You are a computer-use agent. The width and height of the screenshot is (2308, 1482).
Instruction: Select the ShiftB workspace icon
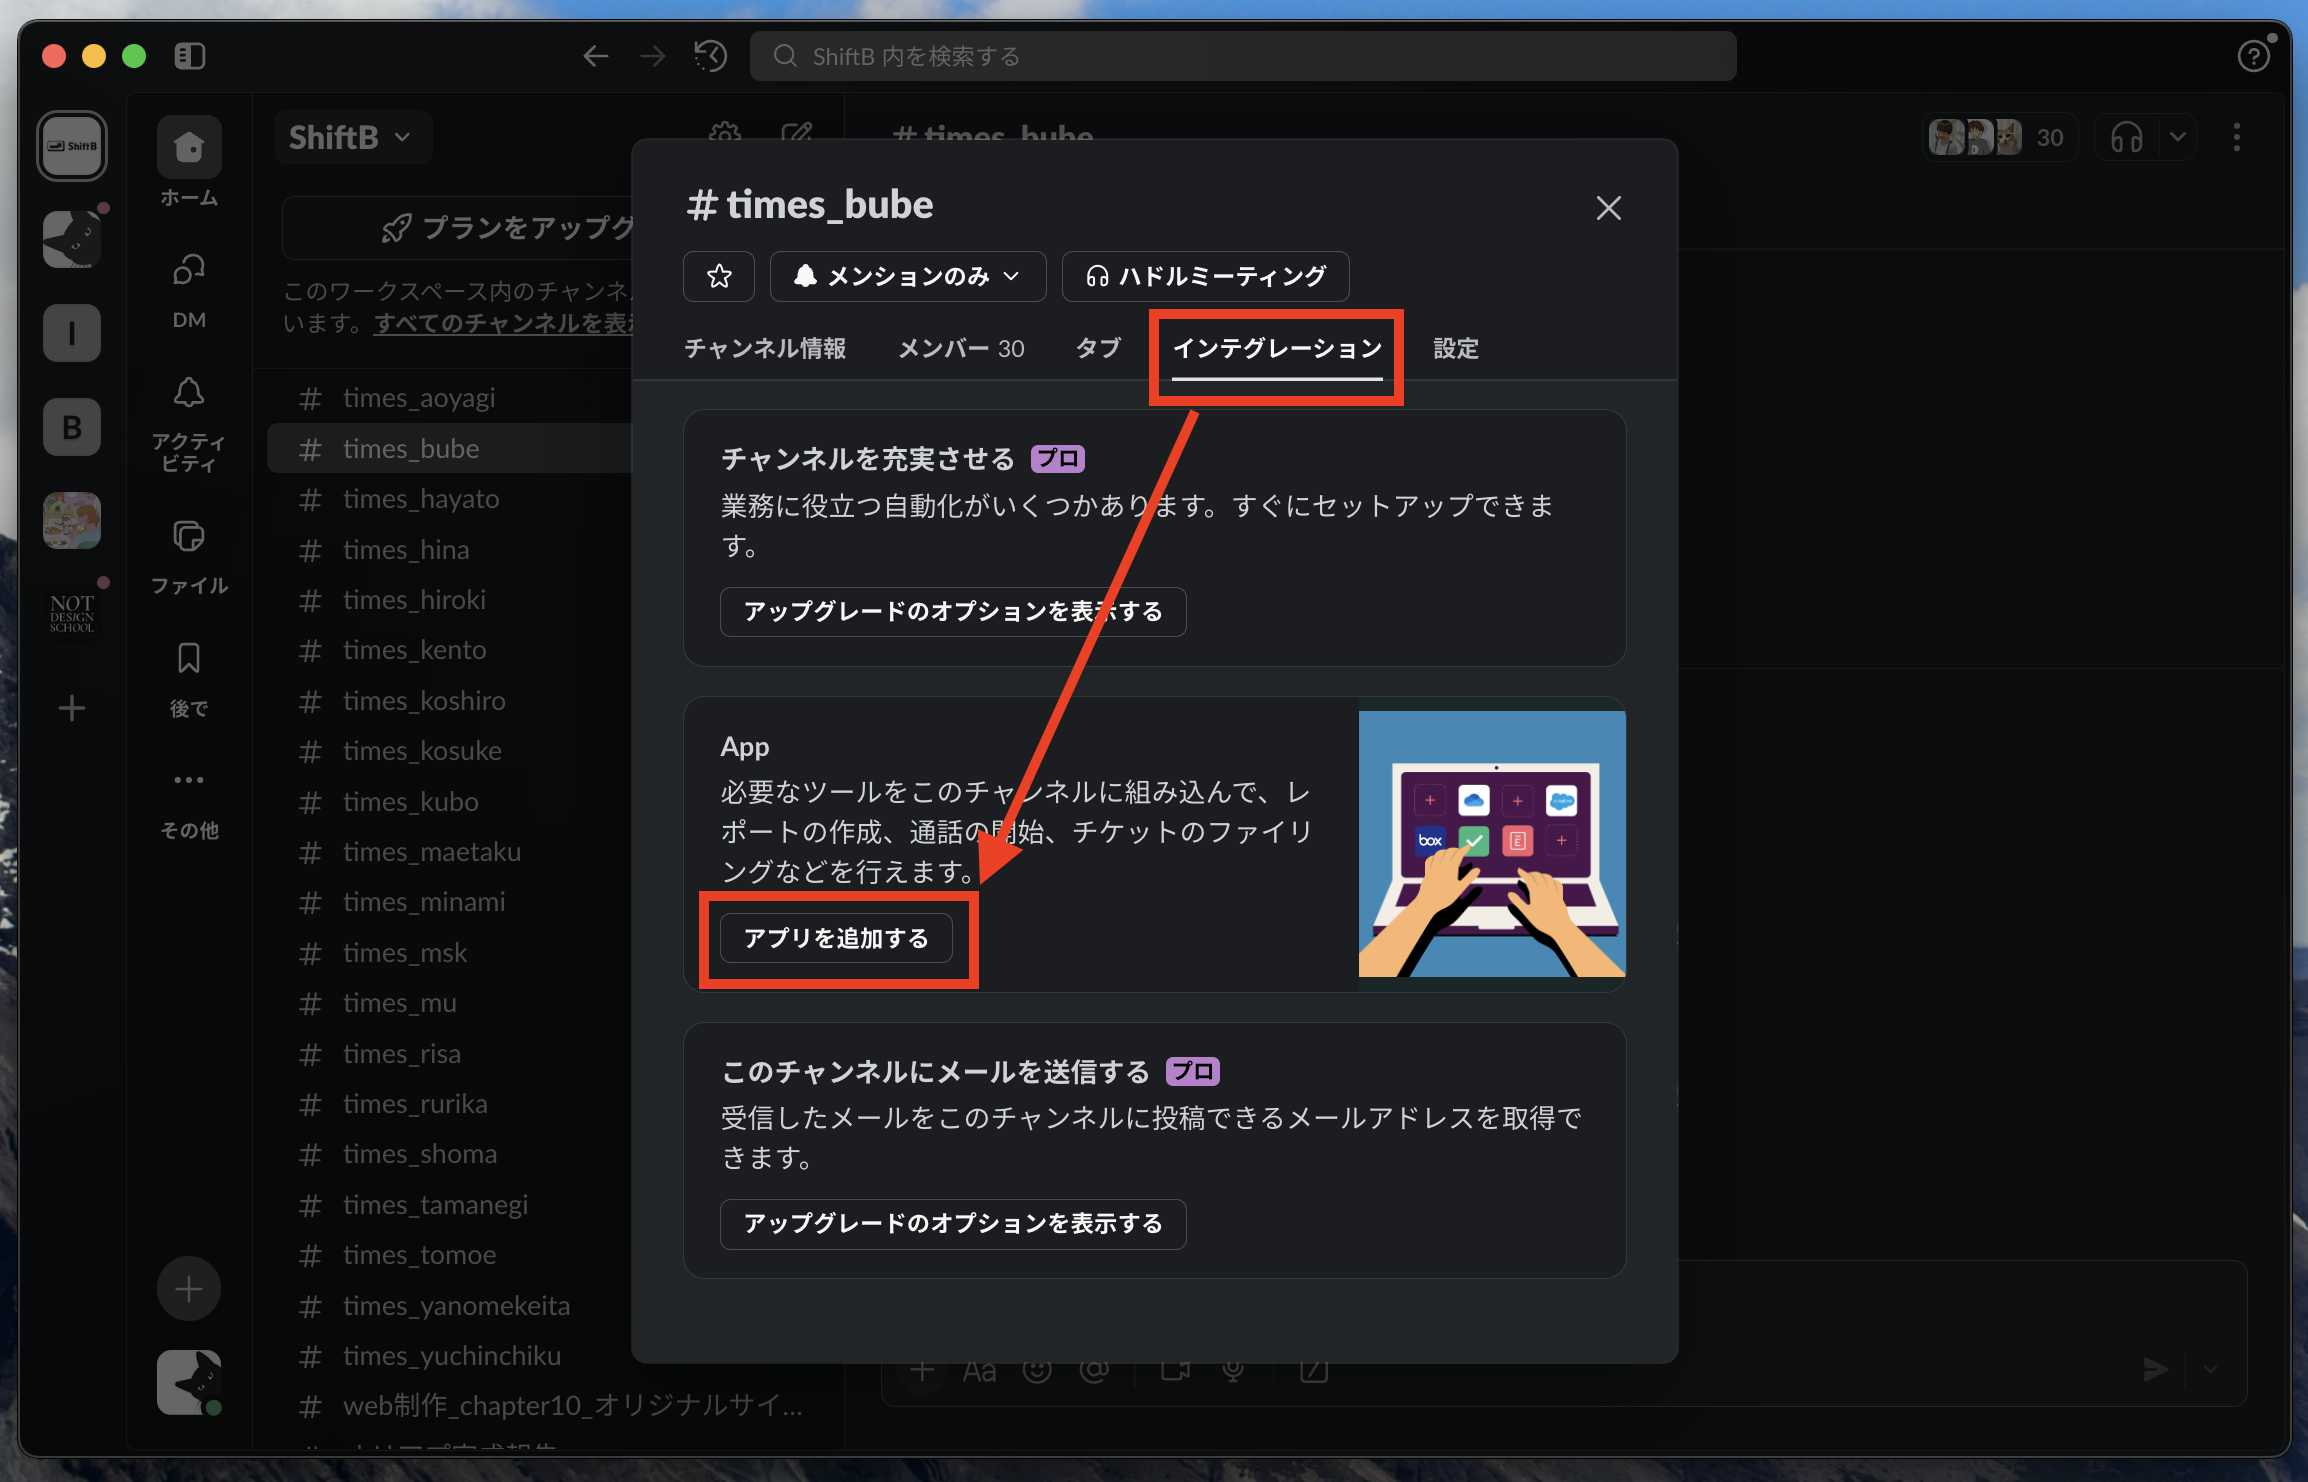72,146
